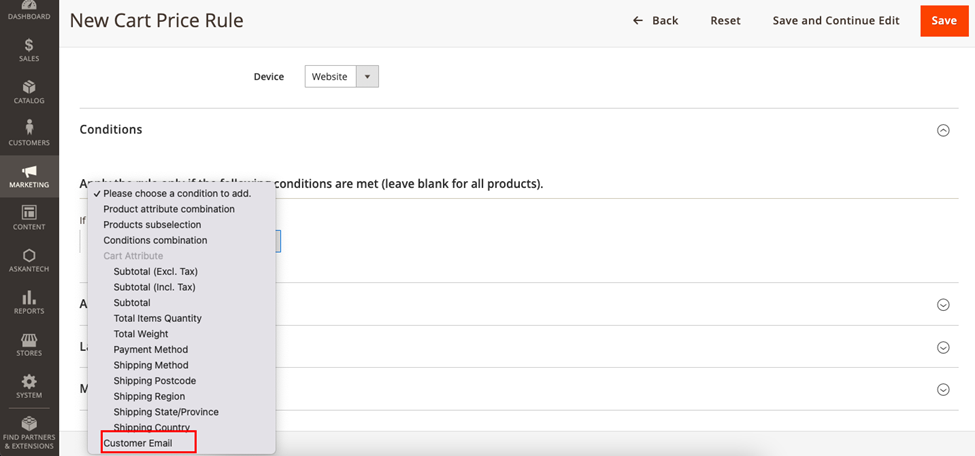Open the Content sidebar section
This screenshot has width=975, height=456.
click(x=29, y=218)
